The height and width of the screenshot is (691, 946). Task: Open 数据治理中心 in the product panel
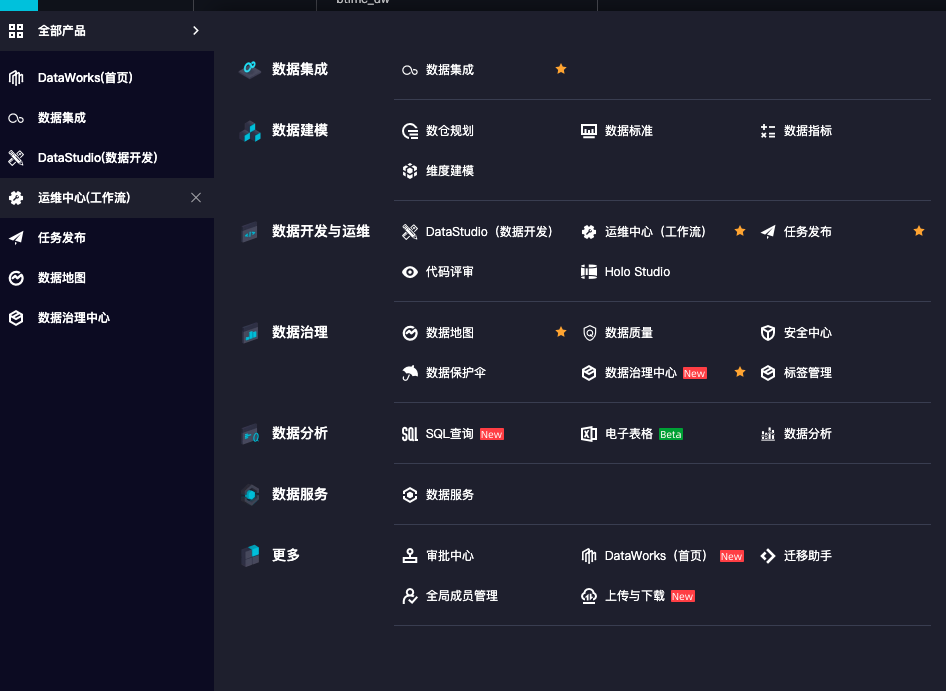coord(643,373)
